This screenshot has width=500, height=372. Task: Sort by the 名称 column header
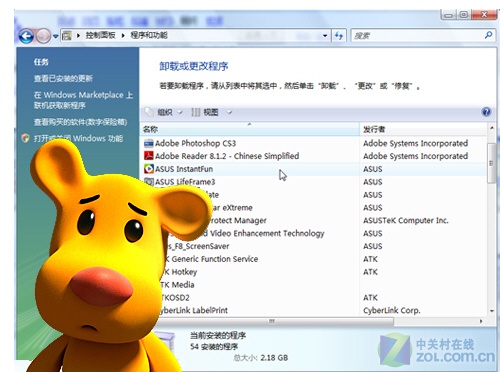point(250,129)
